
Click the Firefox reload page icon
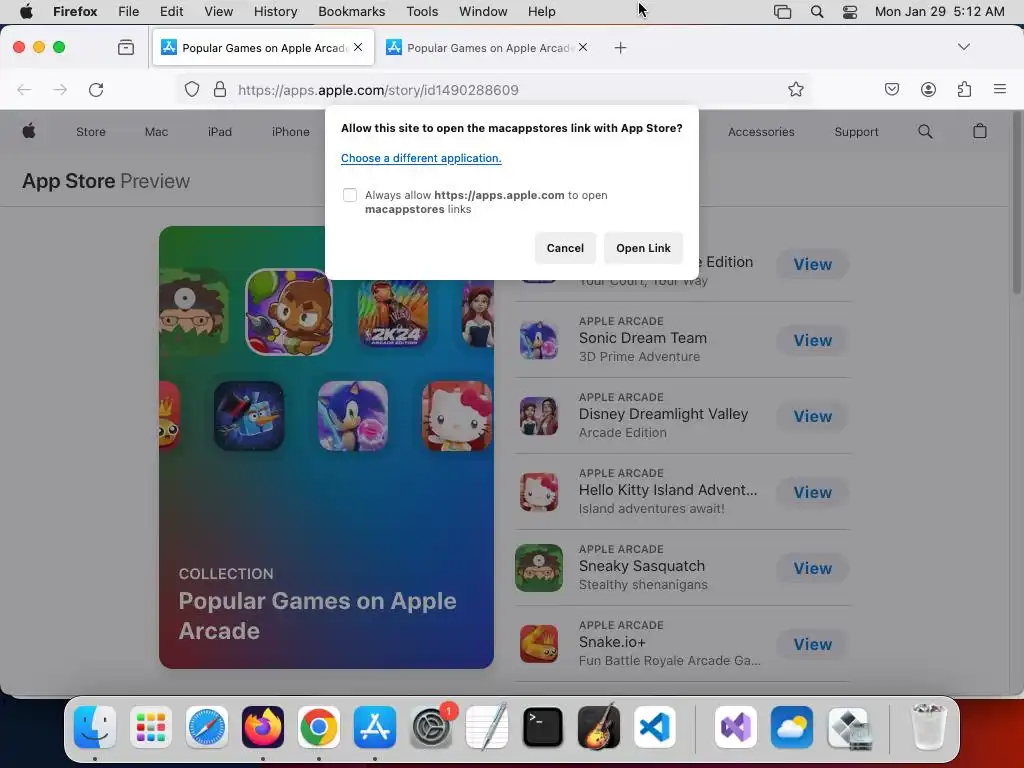(x=96, y=89)
